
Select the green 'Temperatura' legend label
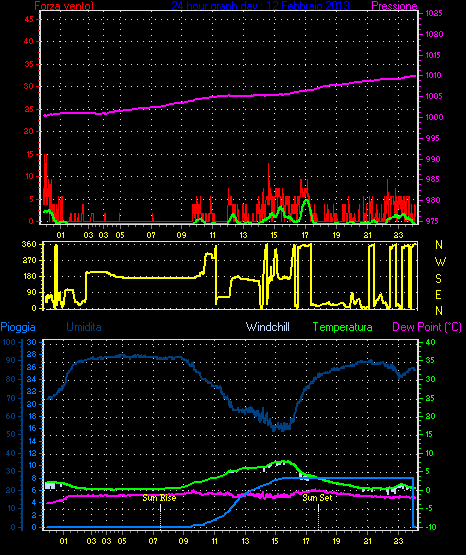point(343,327)
